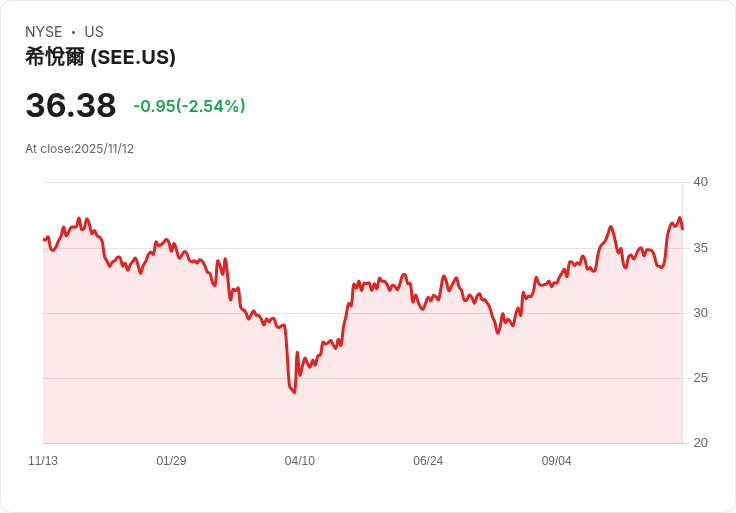The image size is (736, 513).
Task: Click the US market label
Action: [94, 32]
